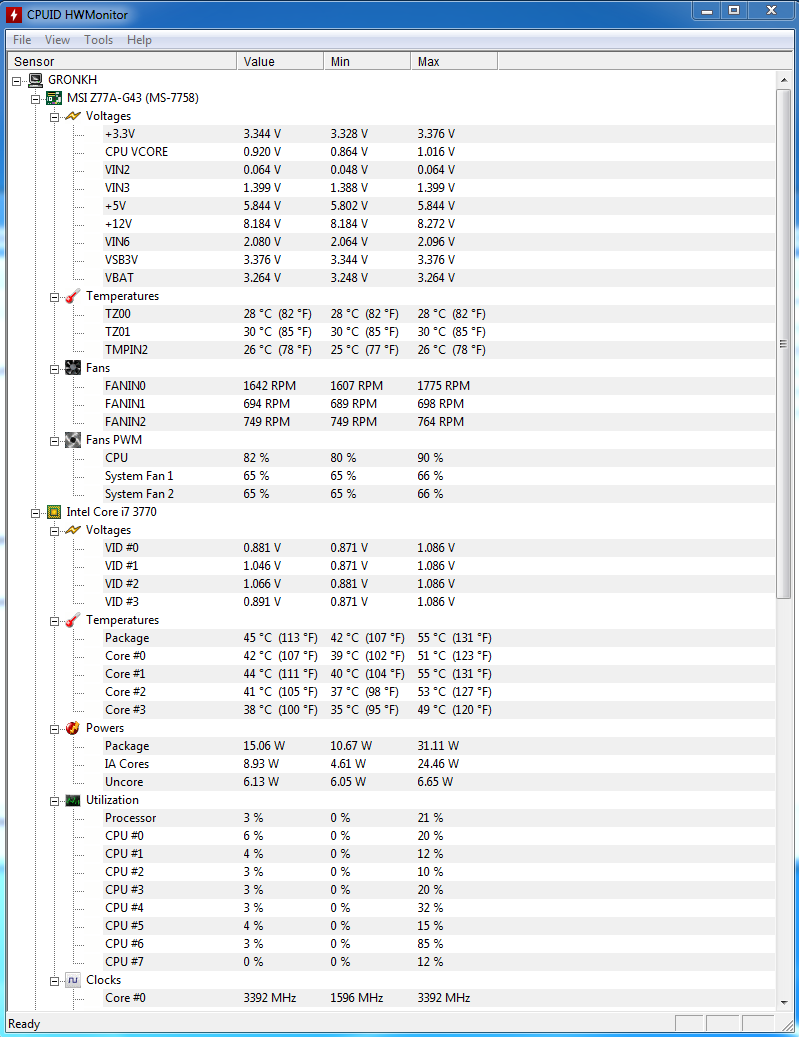Click the Fans PWM section icon
The width and height of the screenshot is (799, 1037).
(x=73, y=440)
